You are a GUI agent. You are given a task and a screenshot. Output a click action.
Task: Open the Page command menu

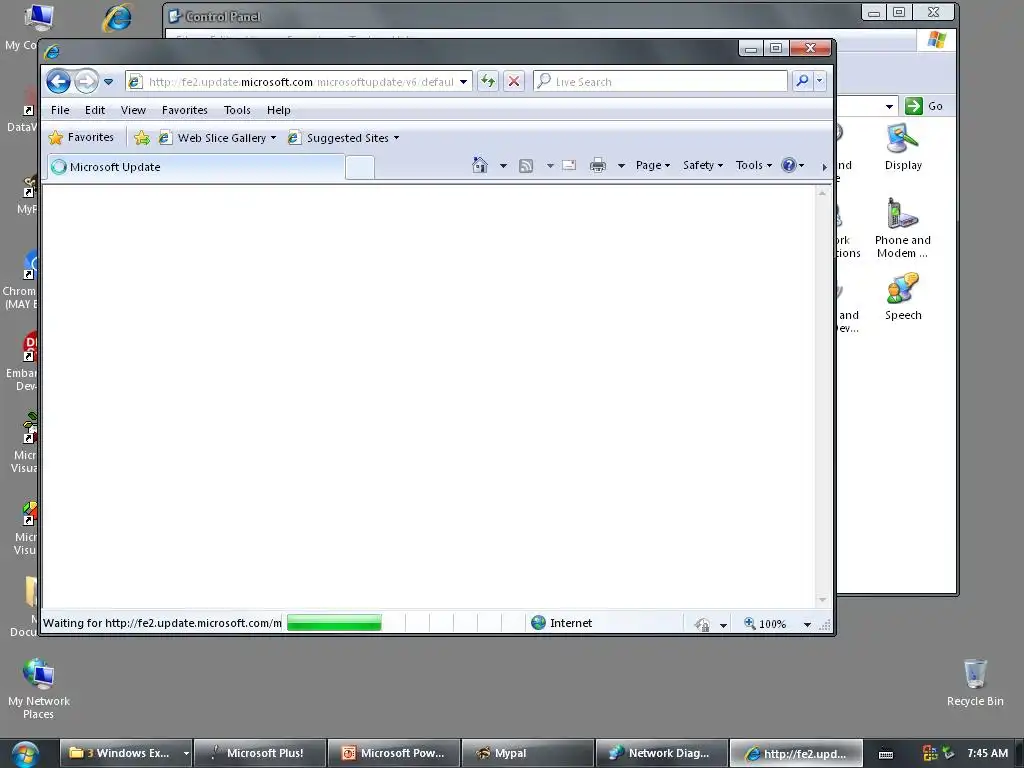[652, 165]
